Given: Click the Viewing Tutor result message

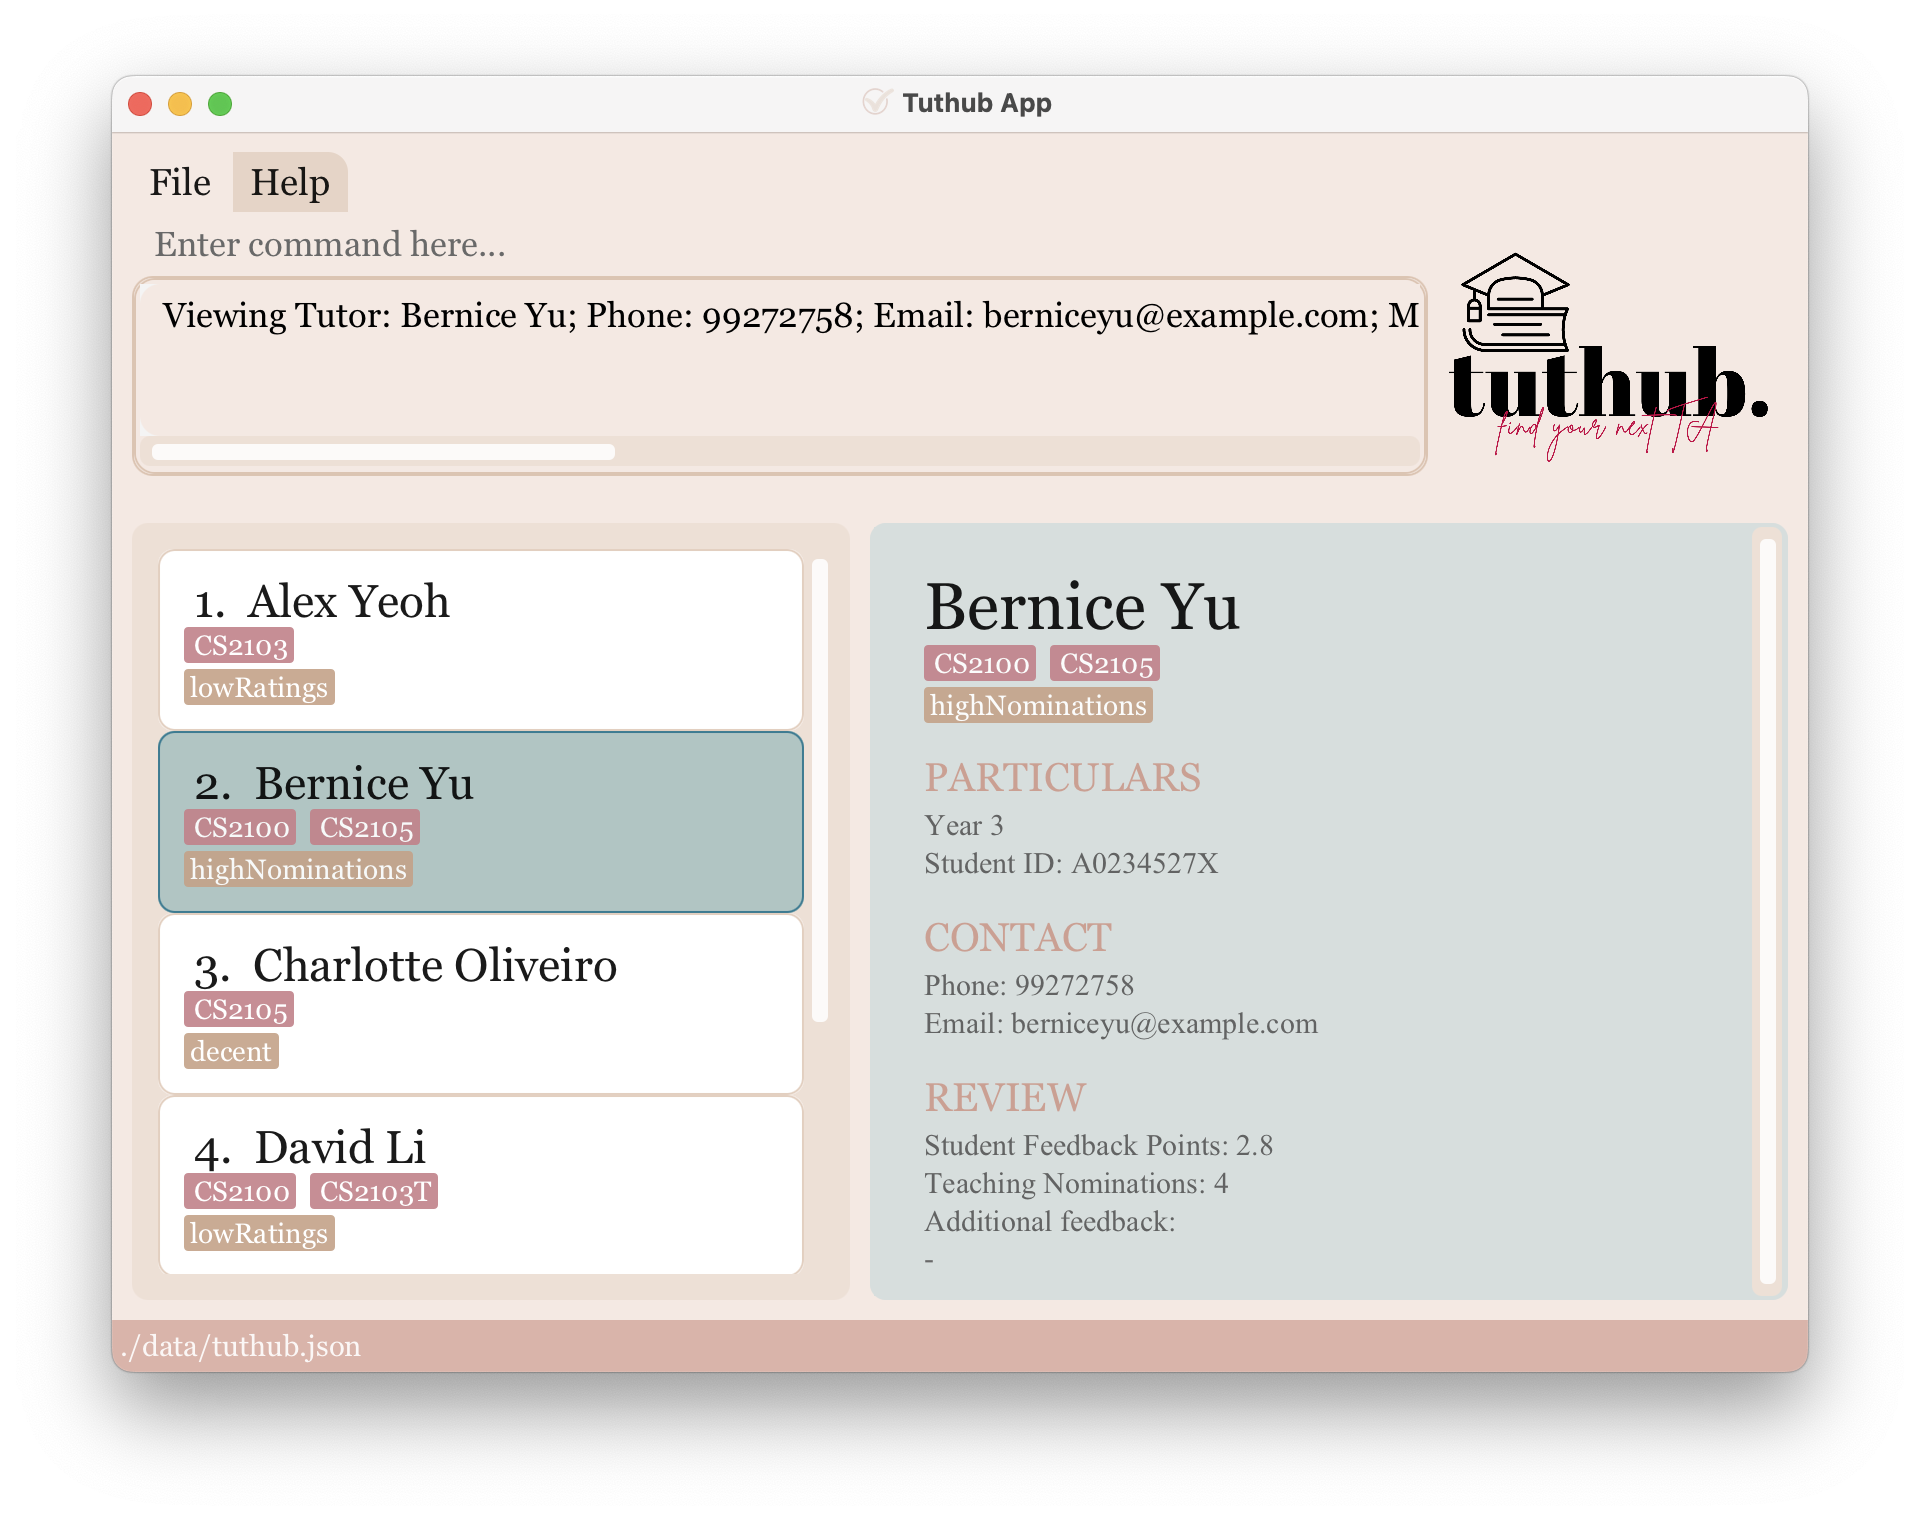Looking at the screenshot, I should click(x=790, y=316).
